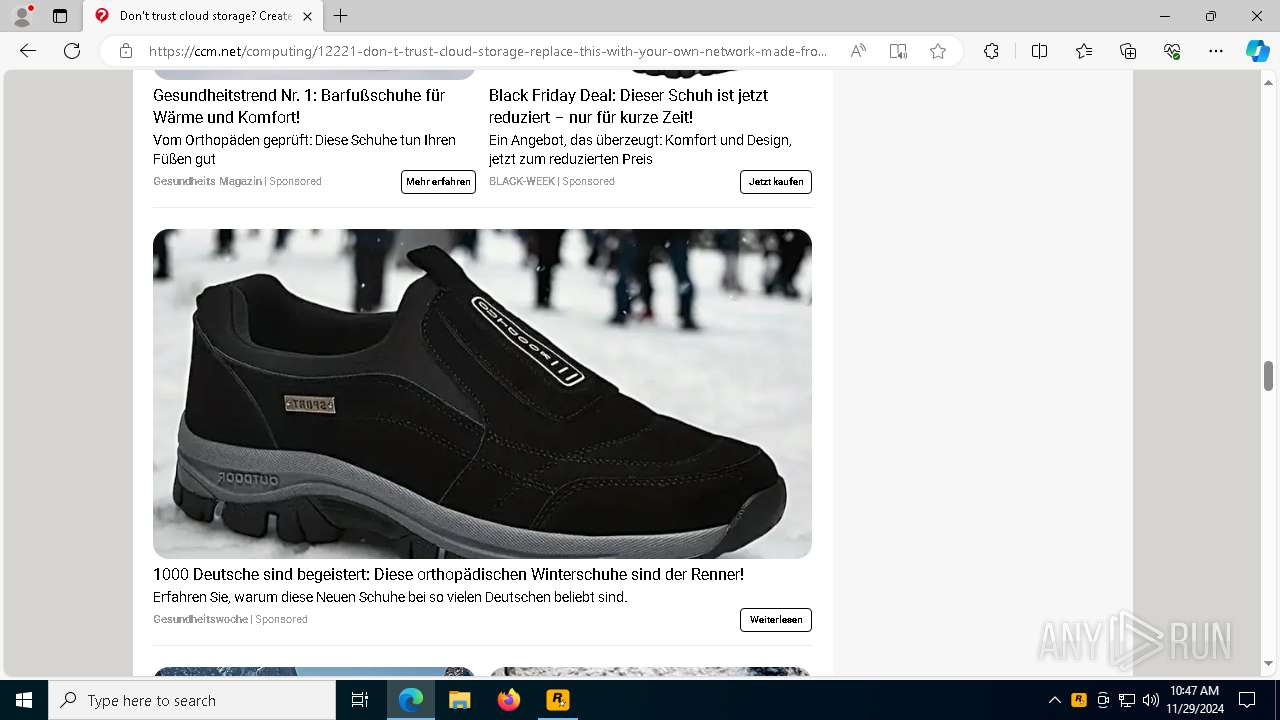Open immersive reader / translate icon
Image resolution: width=1280 pixels, height=720 pixels.
(x=898, y=51)
